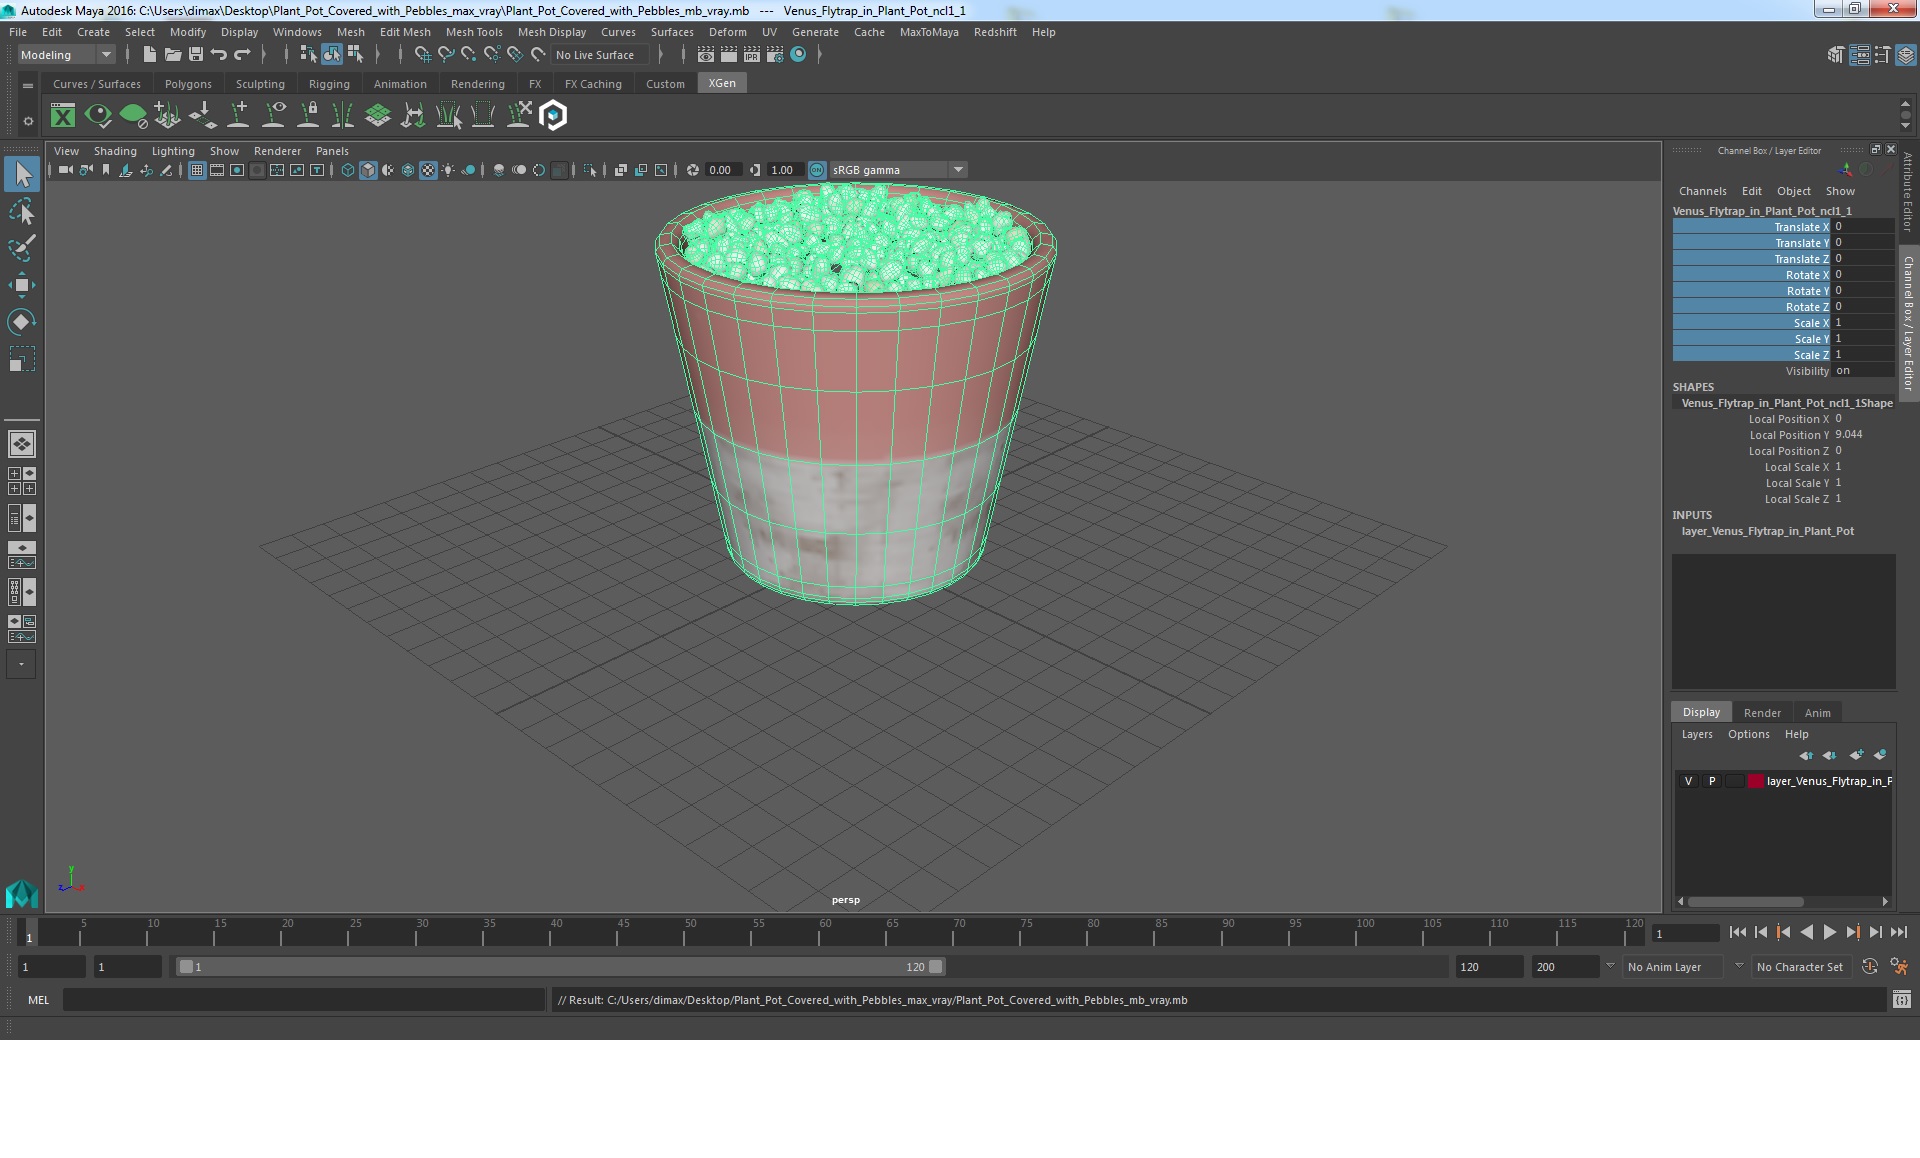Click the MEL command input field
This screenshot has width=1920, height=1158.
[303, 1000]
